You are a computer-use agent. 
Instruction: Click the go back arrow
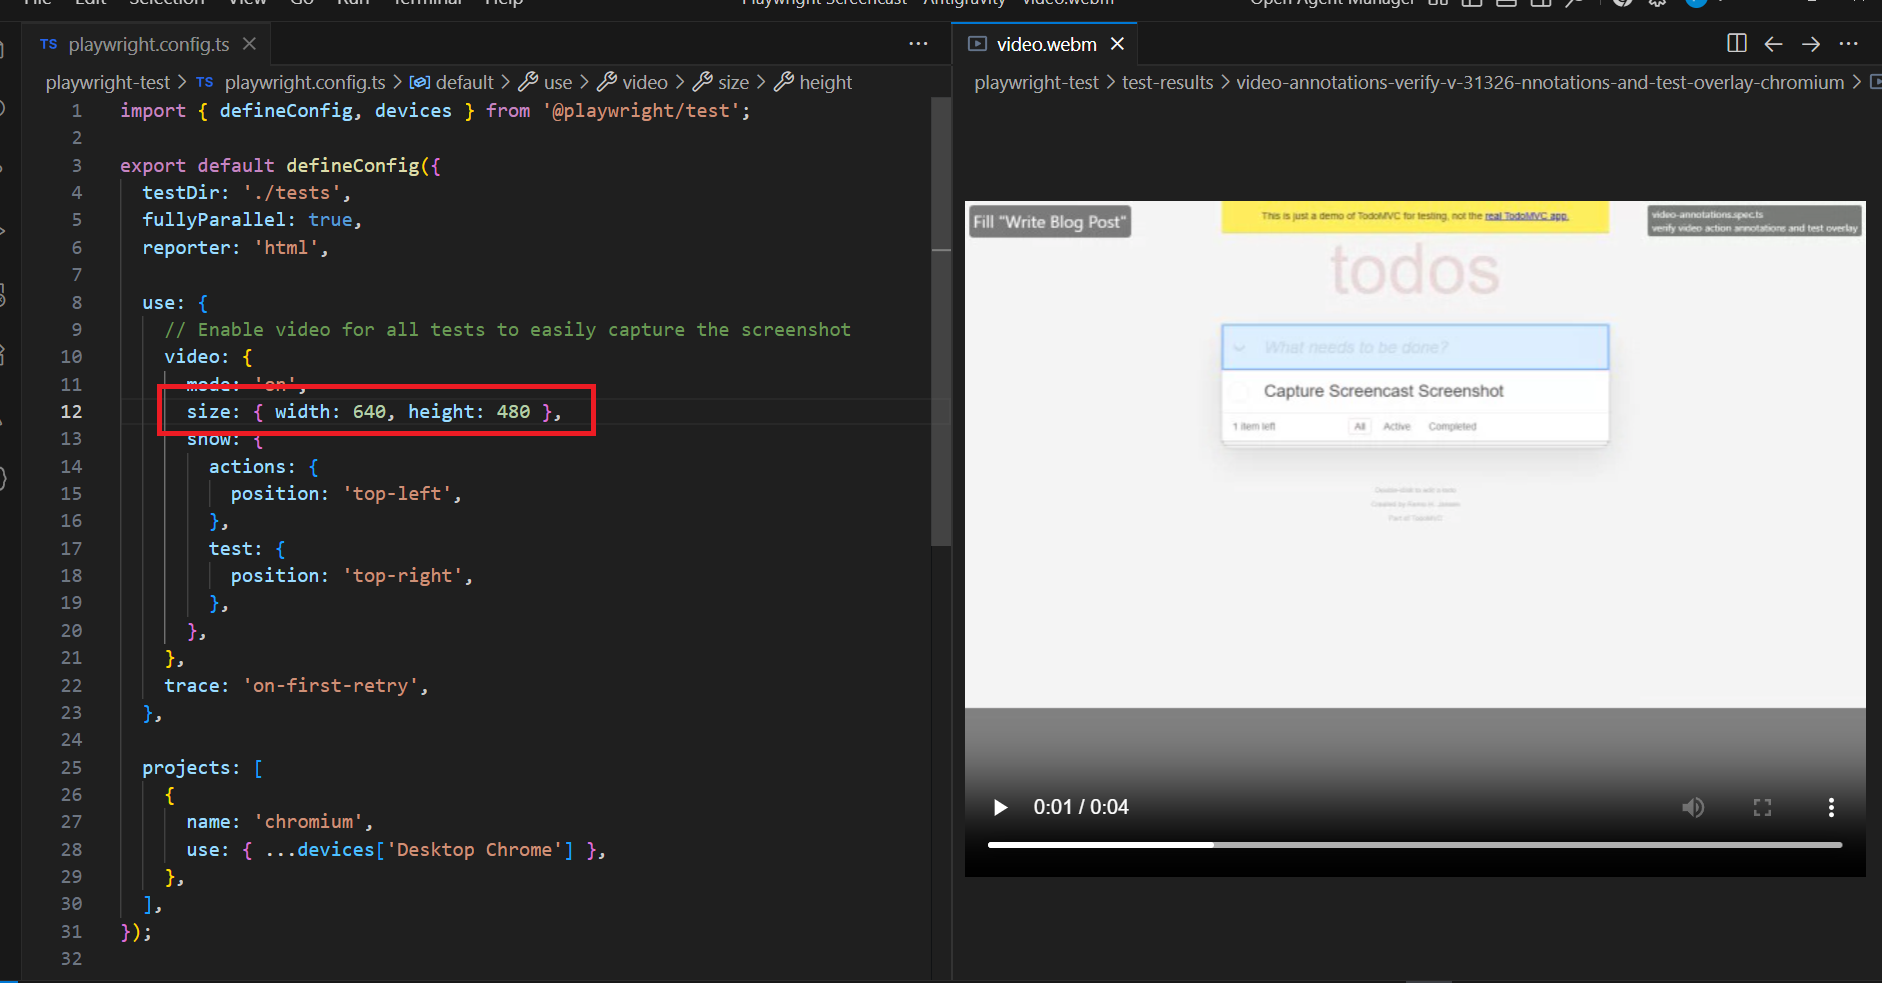coord(1773,44)
